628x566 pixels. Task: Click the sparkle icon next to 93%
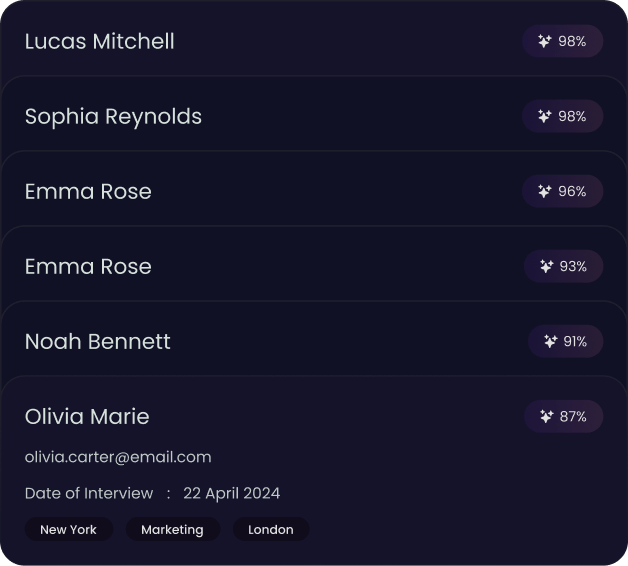546,266
